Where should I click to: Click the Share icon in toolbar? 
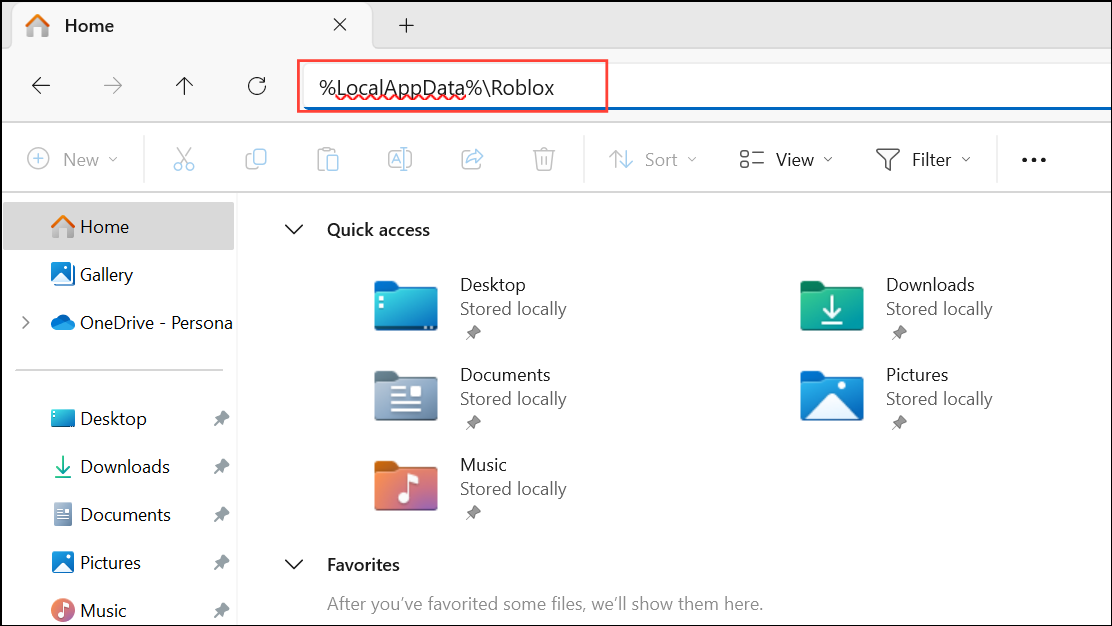tap(472, 159)
